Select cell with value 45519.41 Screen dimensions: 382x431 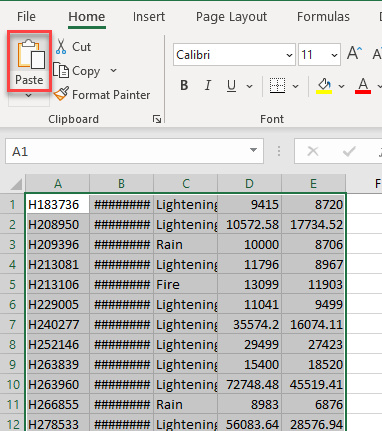click(313, 384)
